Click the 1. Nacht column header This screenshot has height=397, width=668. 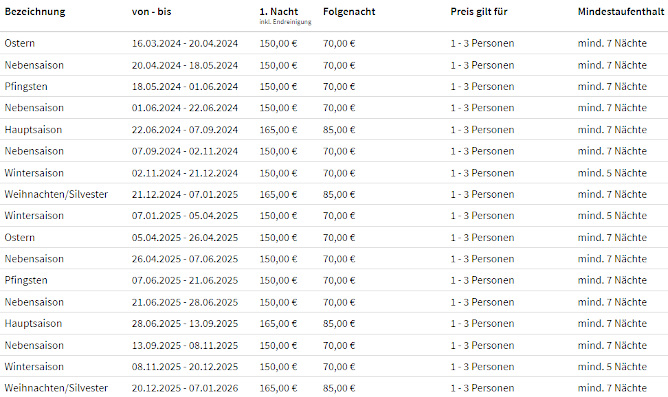point(279,12)
